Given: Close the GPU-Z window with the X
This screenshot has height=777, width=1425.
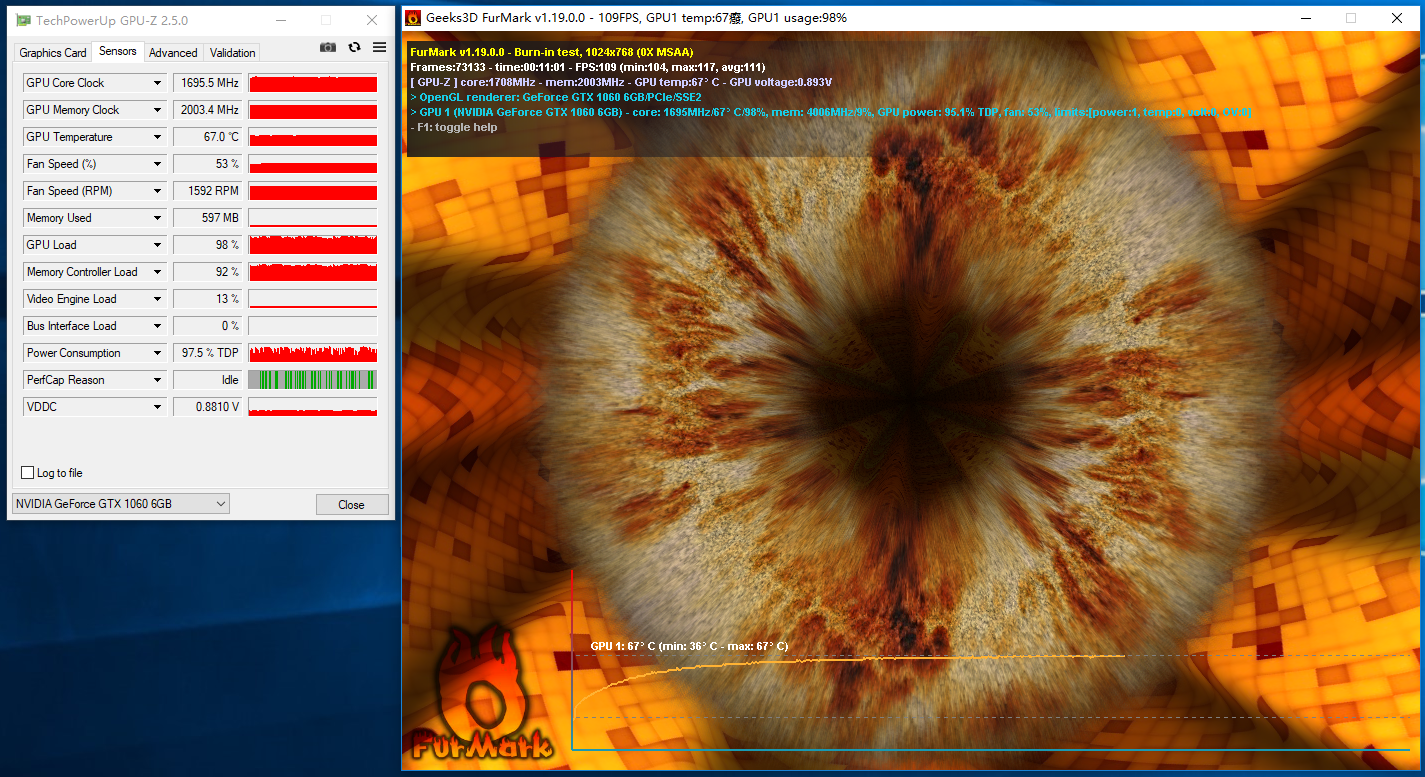Looking at the screenshot, I should [372, 20].
